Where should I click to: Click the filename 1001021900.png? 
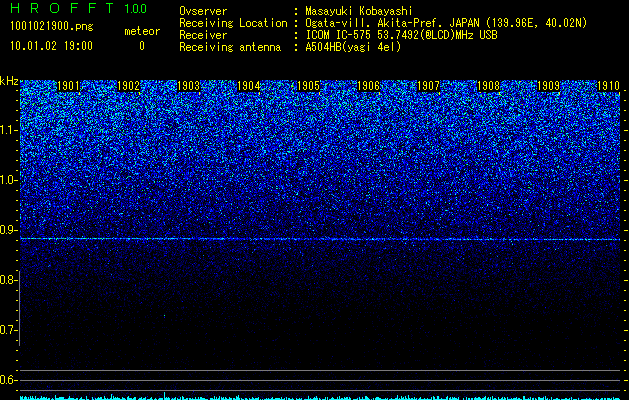click(51, 27)
